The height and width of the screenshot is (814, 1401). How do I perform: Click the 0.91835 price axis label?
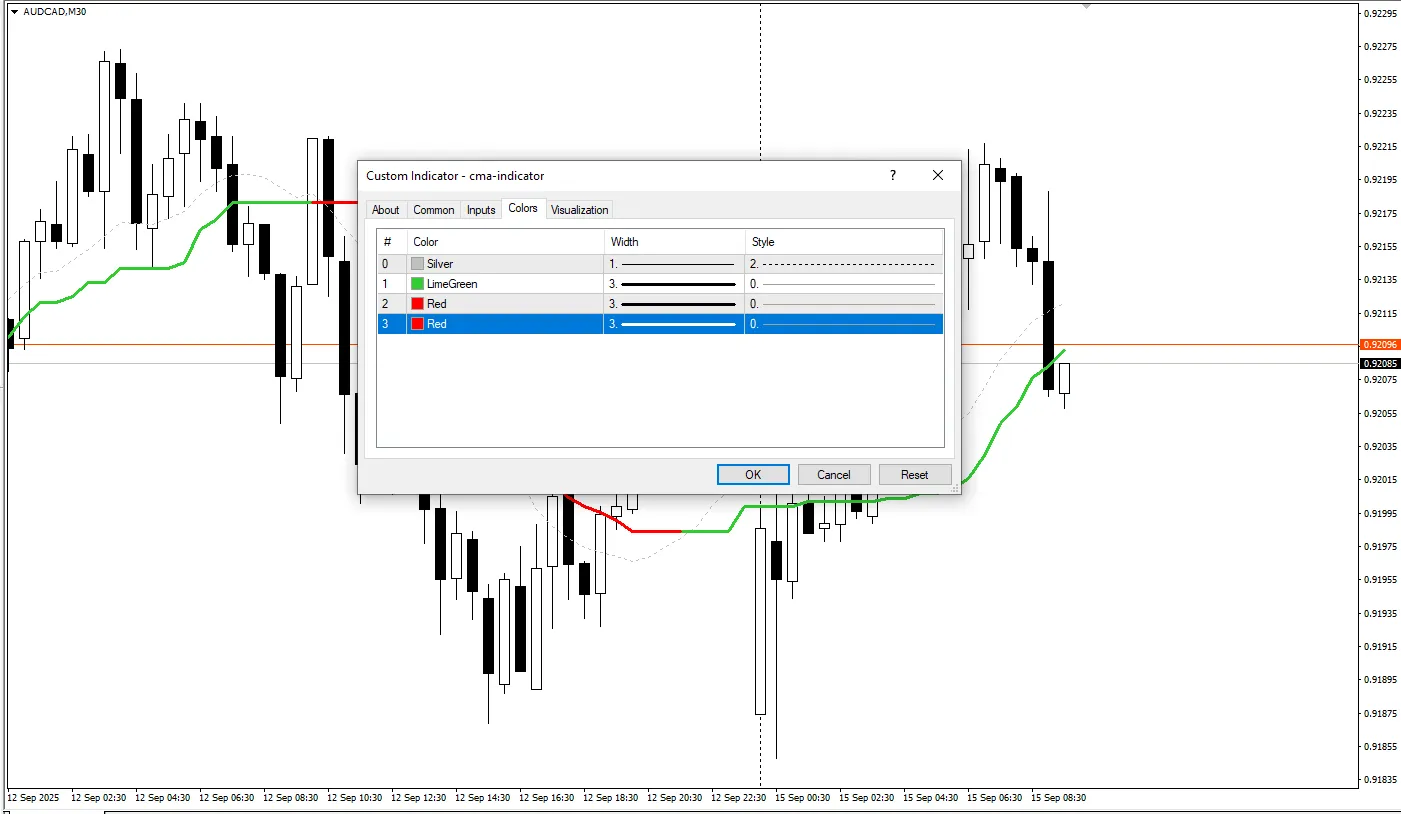(x=1380, y=780)
